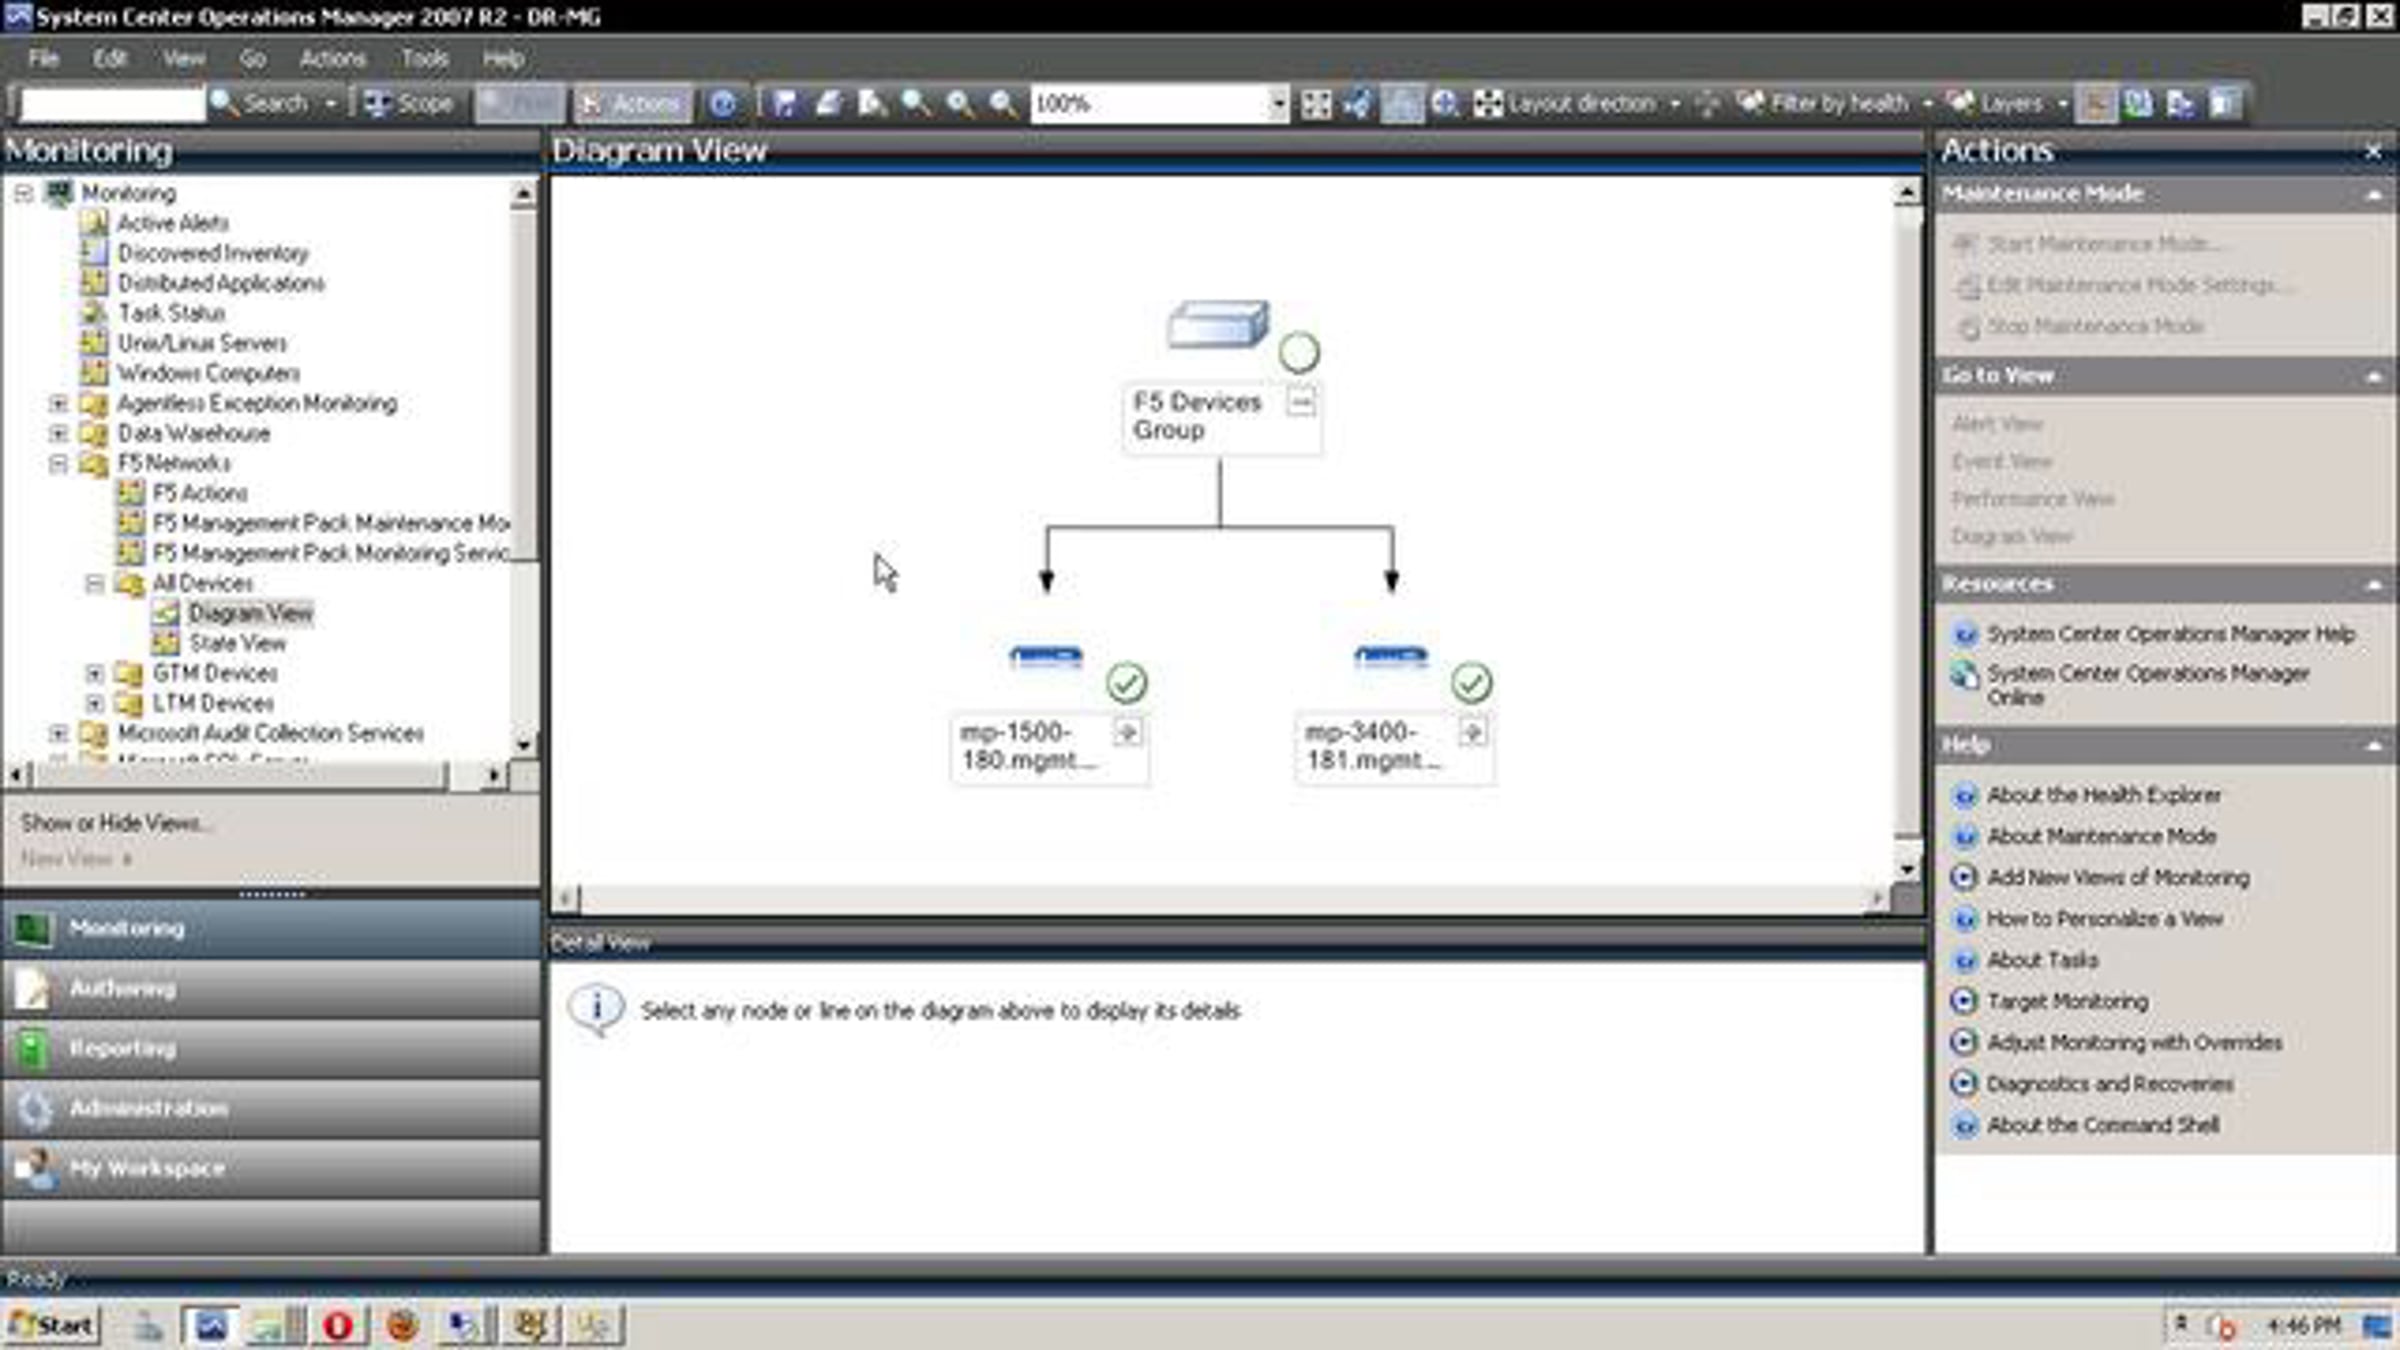The width and height of the screenshot is (2400, 1350).
Task: Click the My Workspace user icon
Action: click(35, 1168)
